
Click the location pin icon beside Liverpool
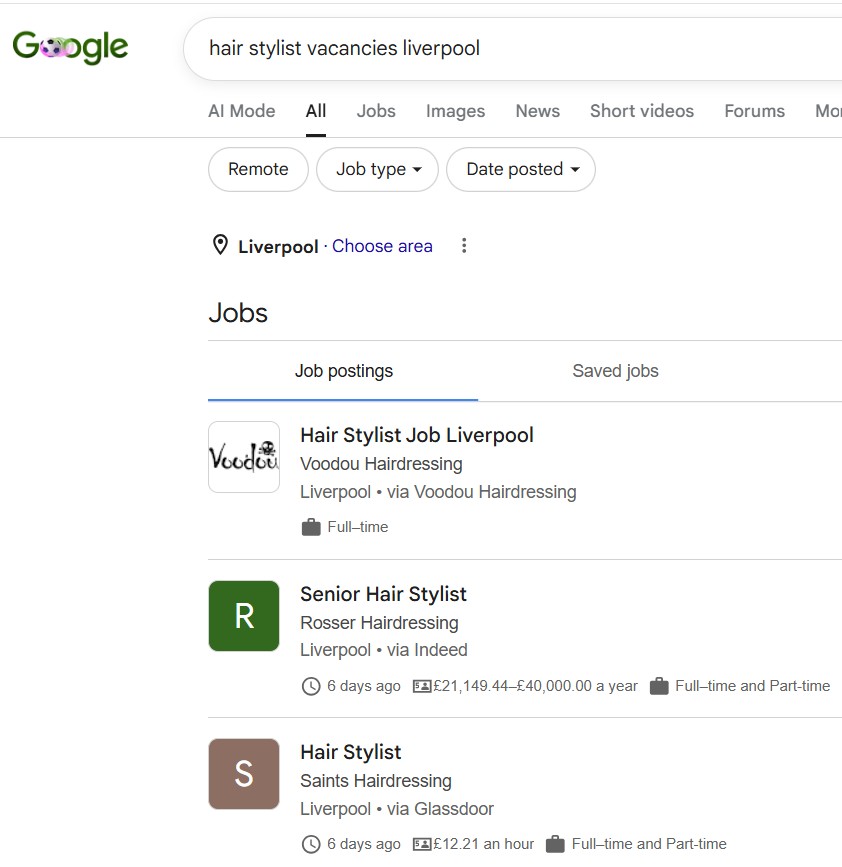pyautogui.click(x=220, y=245)
